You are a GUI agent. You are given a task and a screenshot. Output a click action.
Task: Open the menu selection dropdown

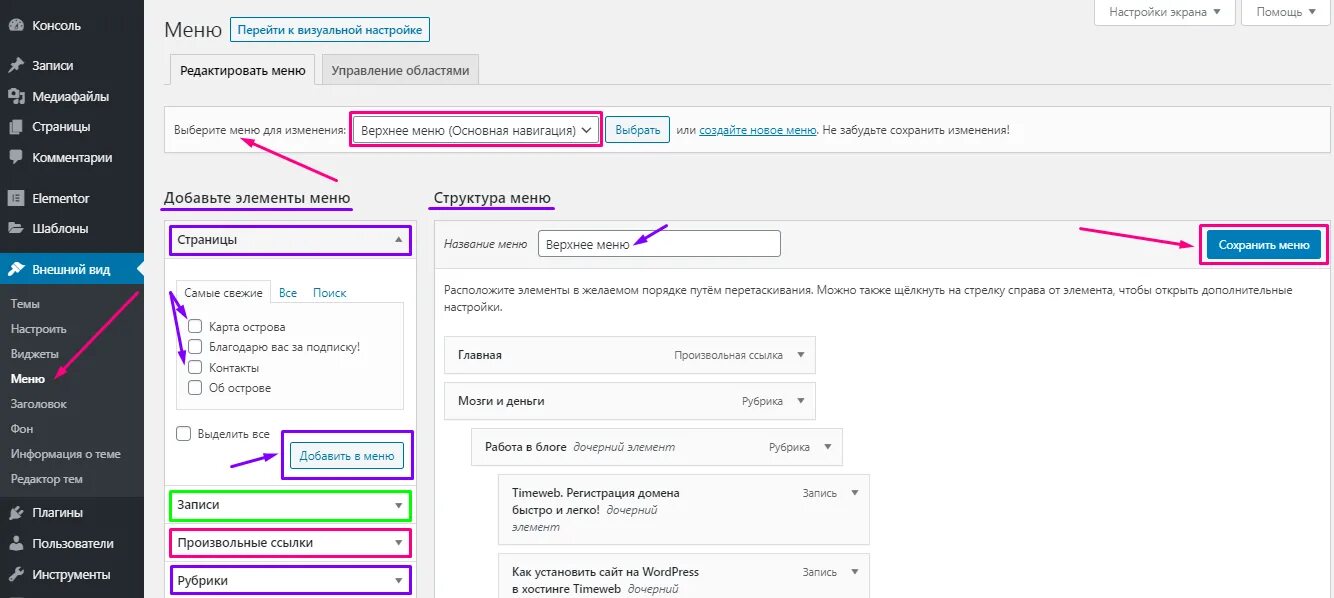[x=476, y=130]
